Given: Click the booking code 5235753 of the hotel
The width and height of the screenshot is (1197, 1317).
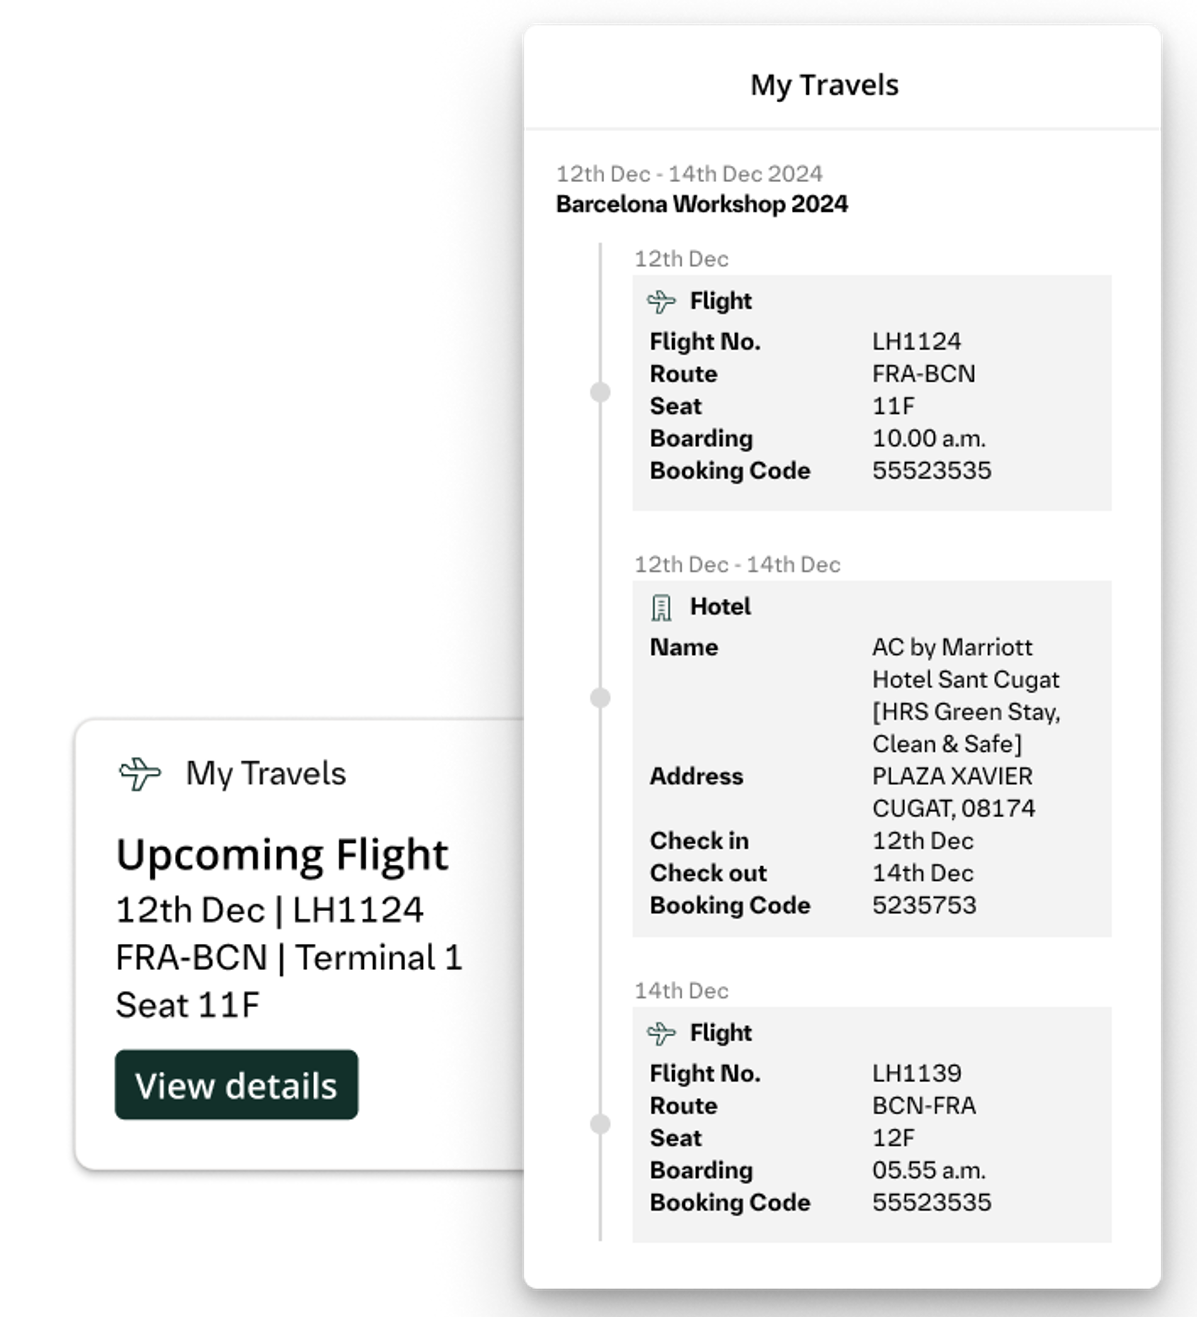Looking at the screenshot, I should (x=924, y=905).
